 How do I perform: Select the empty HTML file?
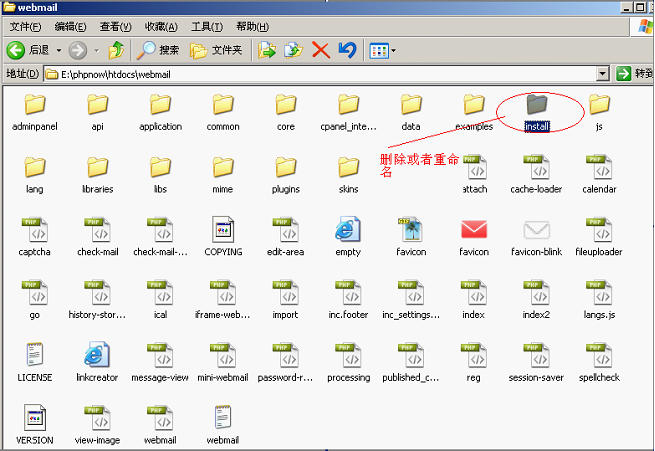[x=348, y=237]
